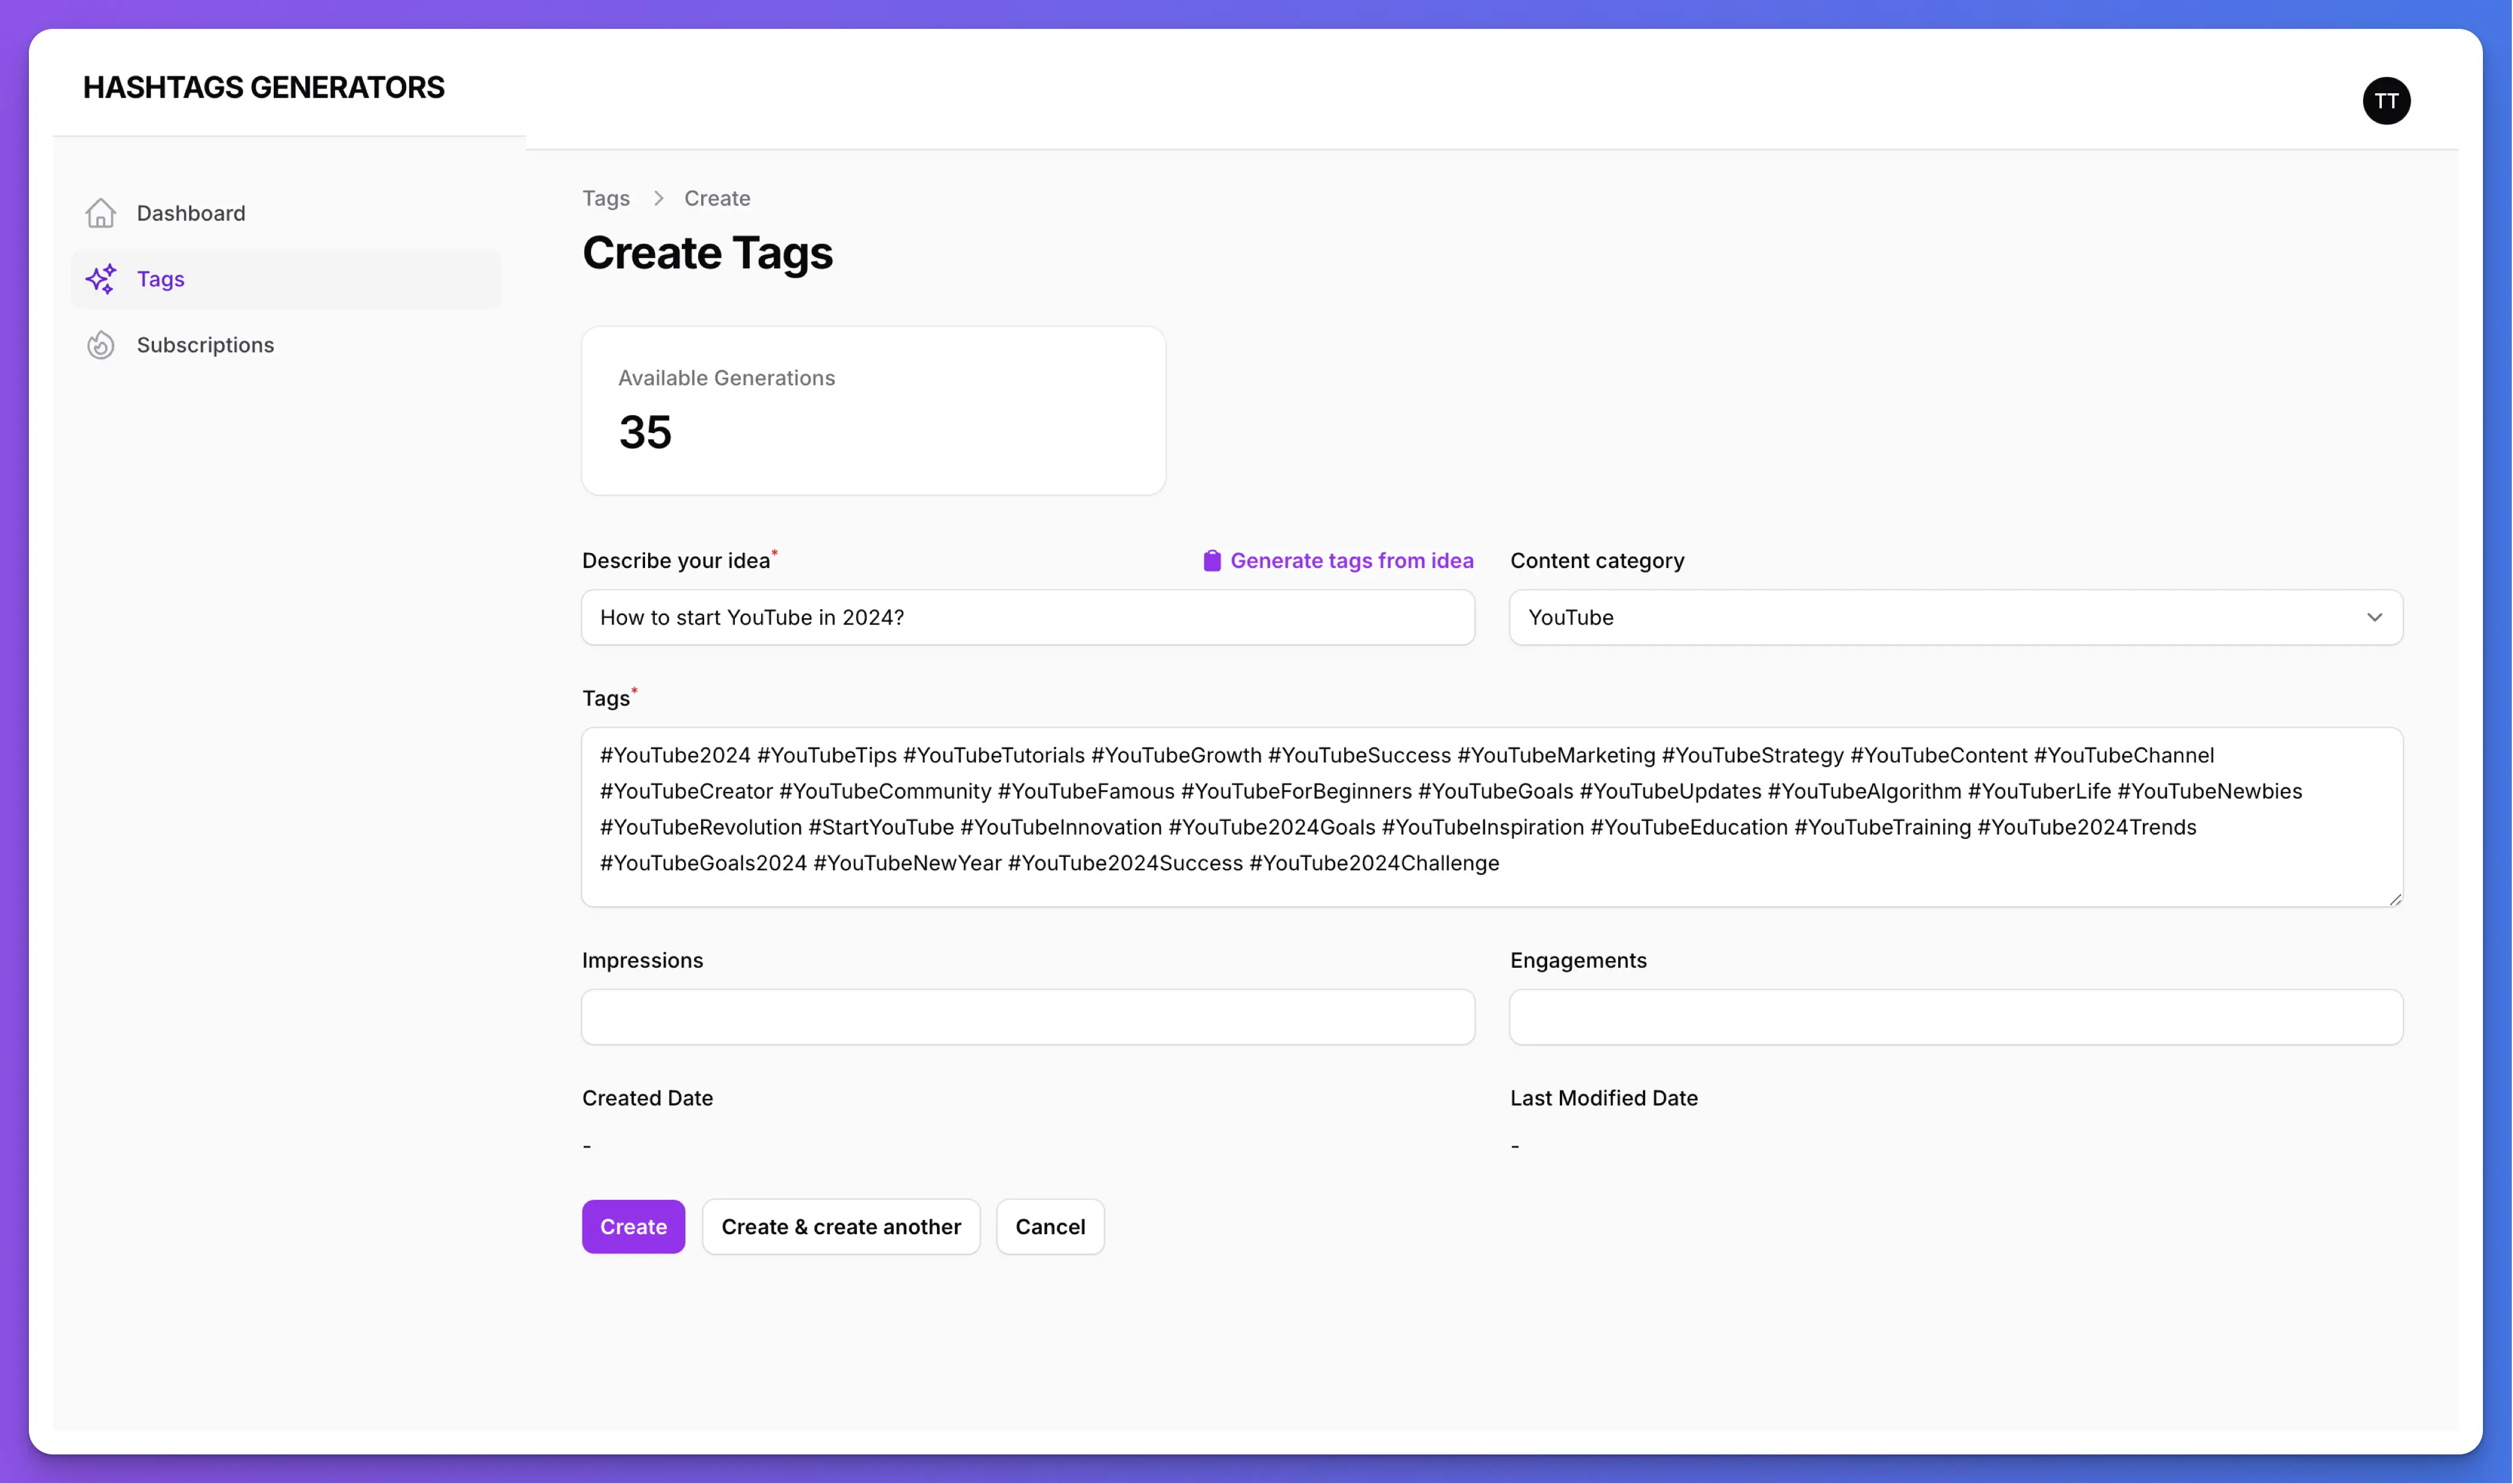The image size is (2513, 1484).
Task: Click into the Tags textarea
Action: coord(1492,817)
